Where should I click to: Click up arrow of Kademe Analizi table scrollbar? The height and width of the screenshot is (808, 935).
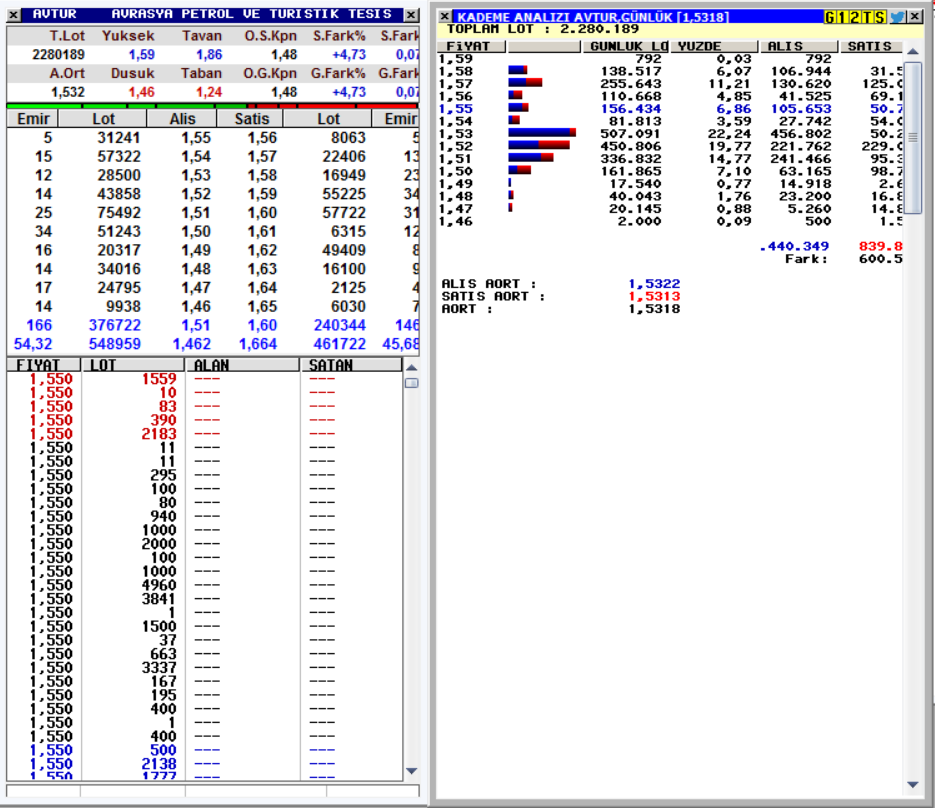pyautogui.click(x=913, y=51)
